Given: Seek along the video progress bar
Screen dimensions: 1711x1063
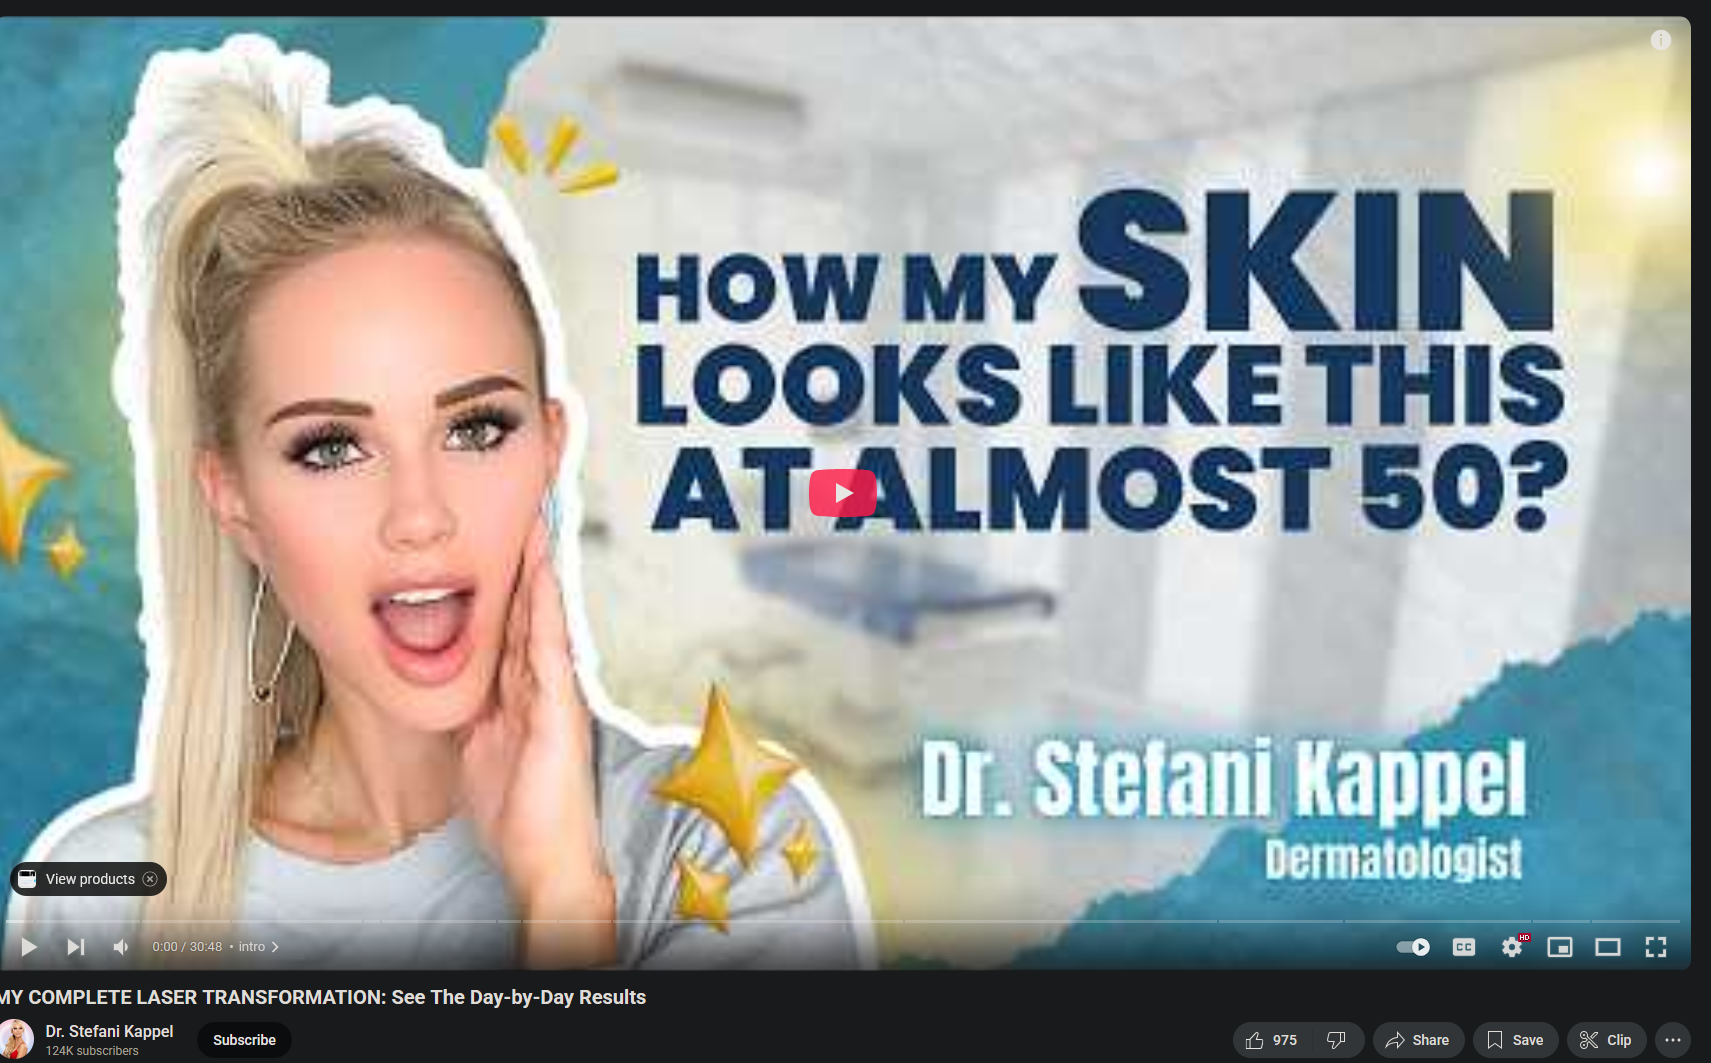Looking at the screenshot, I should (x=842, y=921).
